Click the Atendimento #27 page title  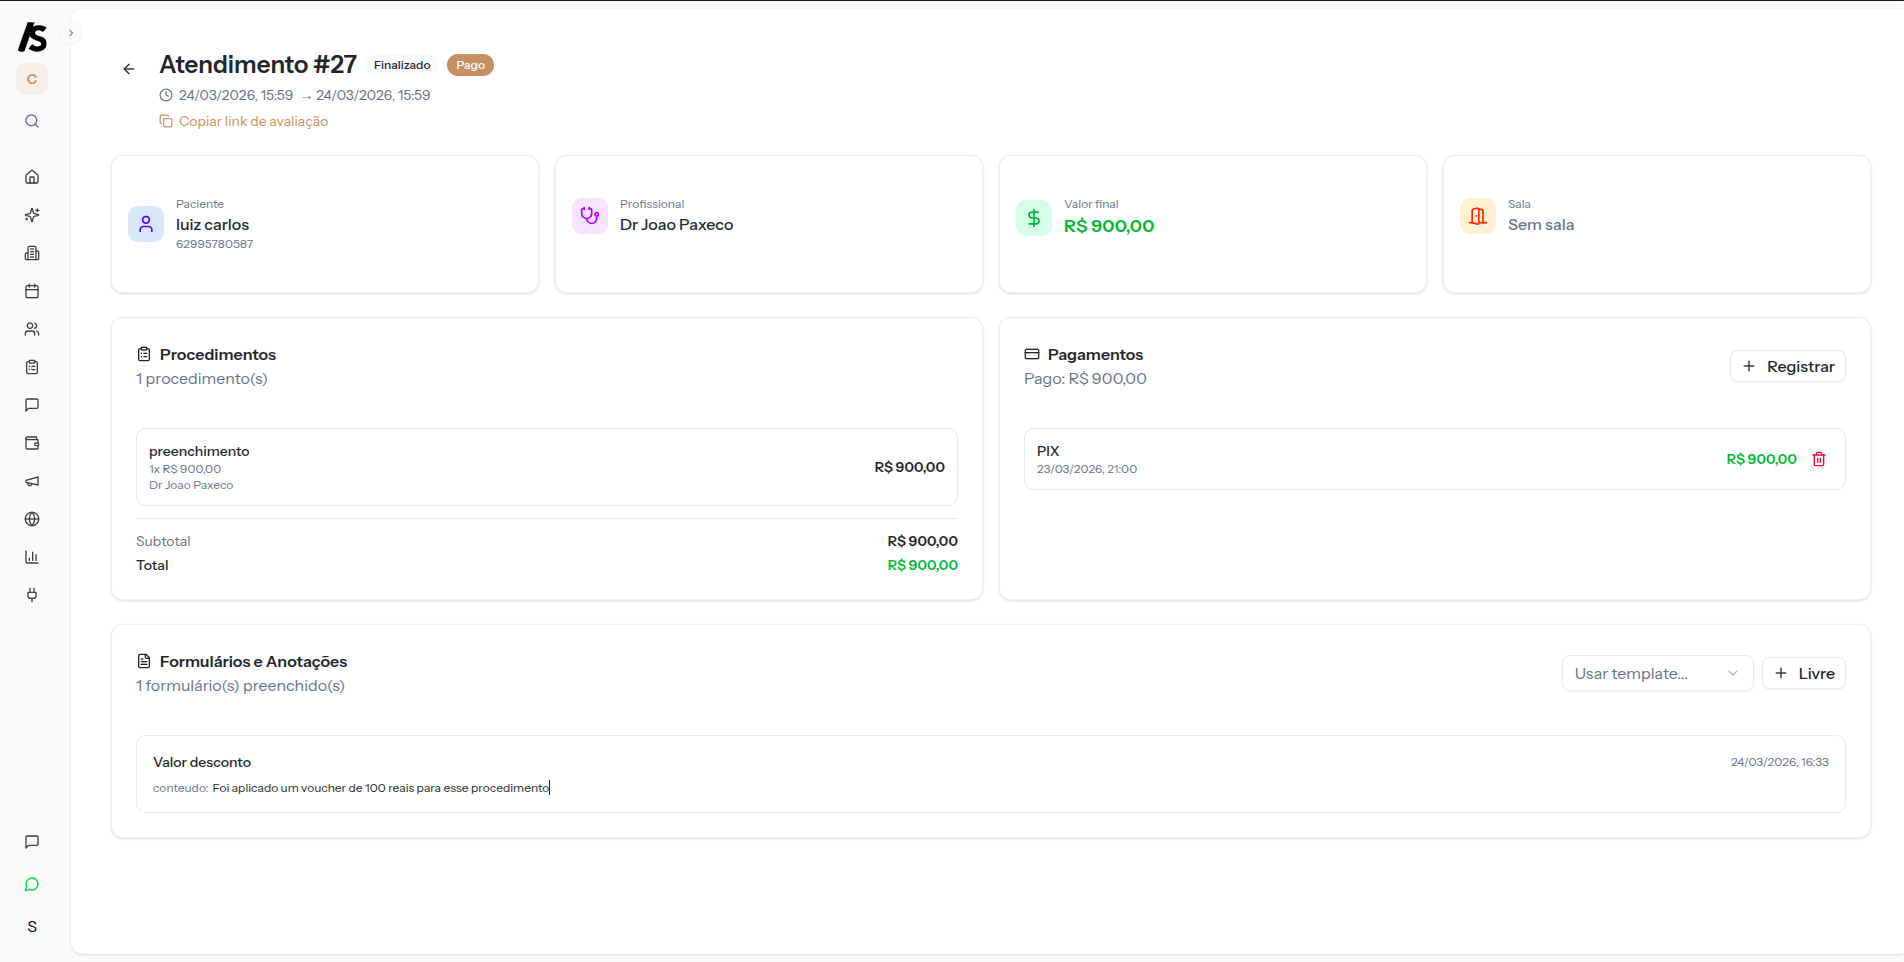coord(258,65)
